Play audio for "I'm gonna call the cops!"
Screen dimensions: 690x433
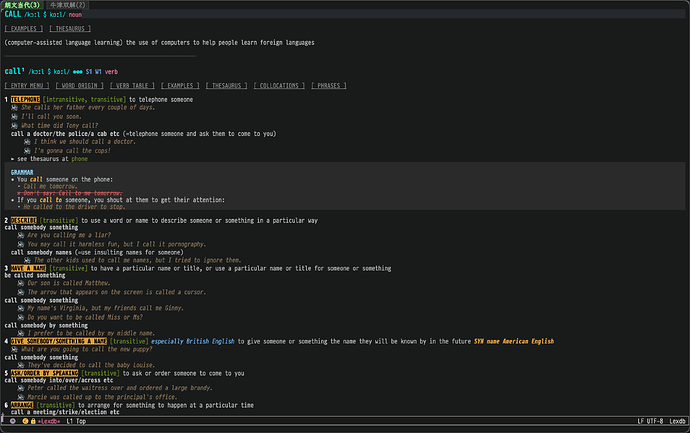29,150
